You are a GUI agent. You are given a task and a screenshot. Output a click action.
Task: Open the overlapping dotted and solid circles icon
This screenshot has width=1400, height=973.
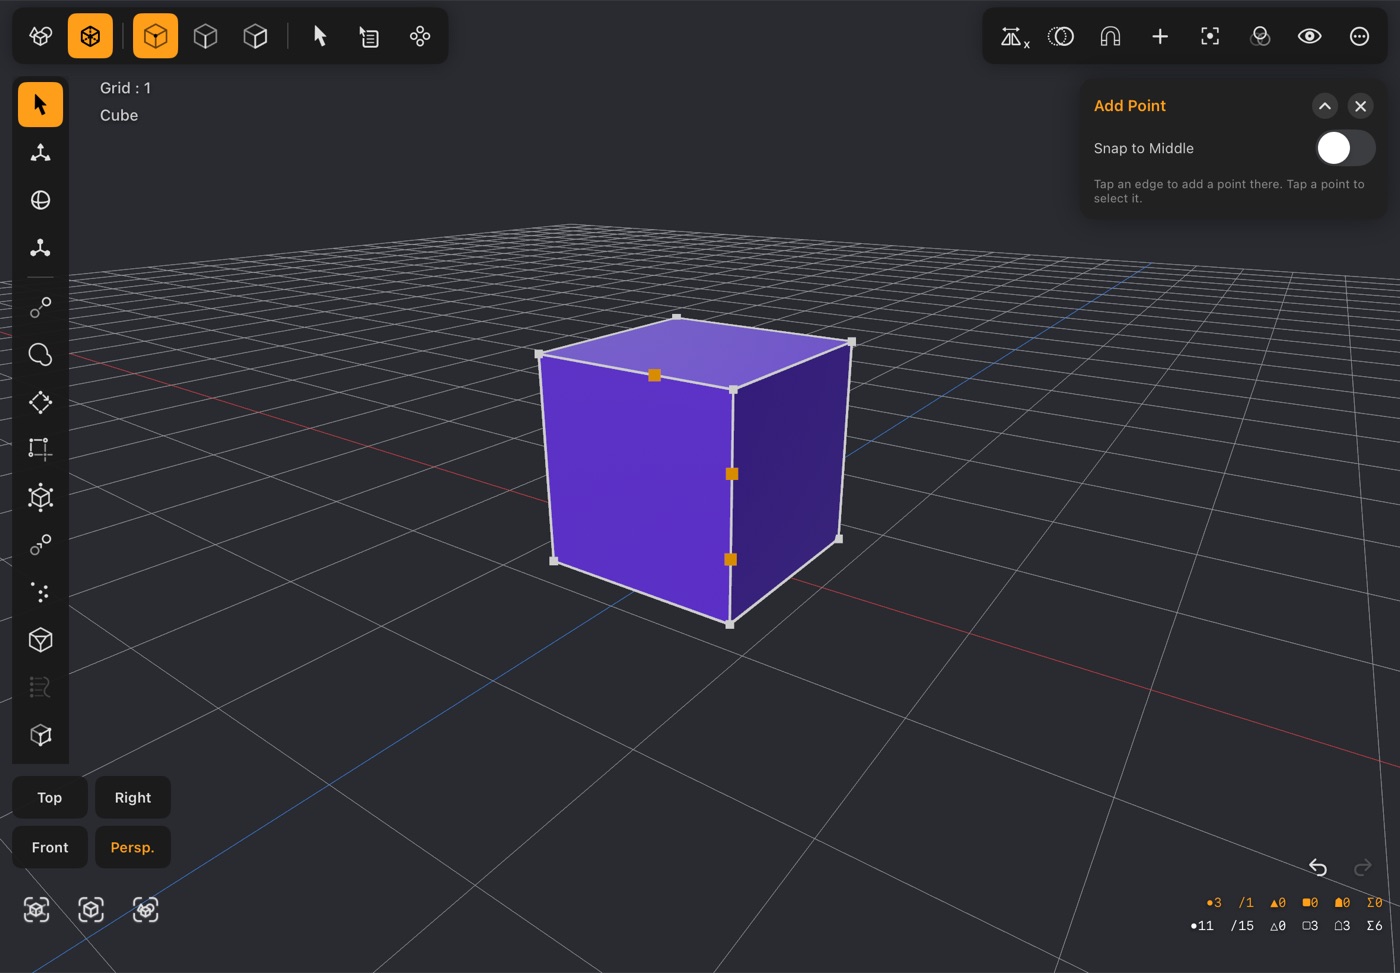coord(1061,37)
